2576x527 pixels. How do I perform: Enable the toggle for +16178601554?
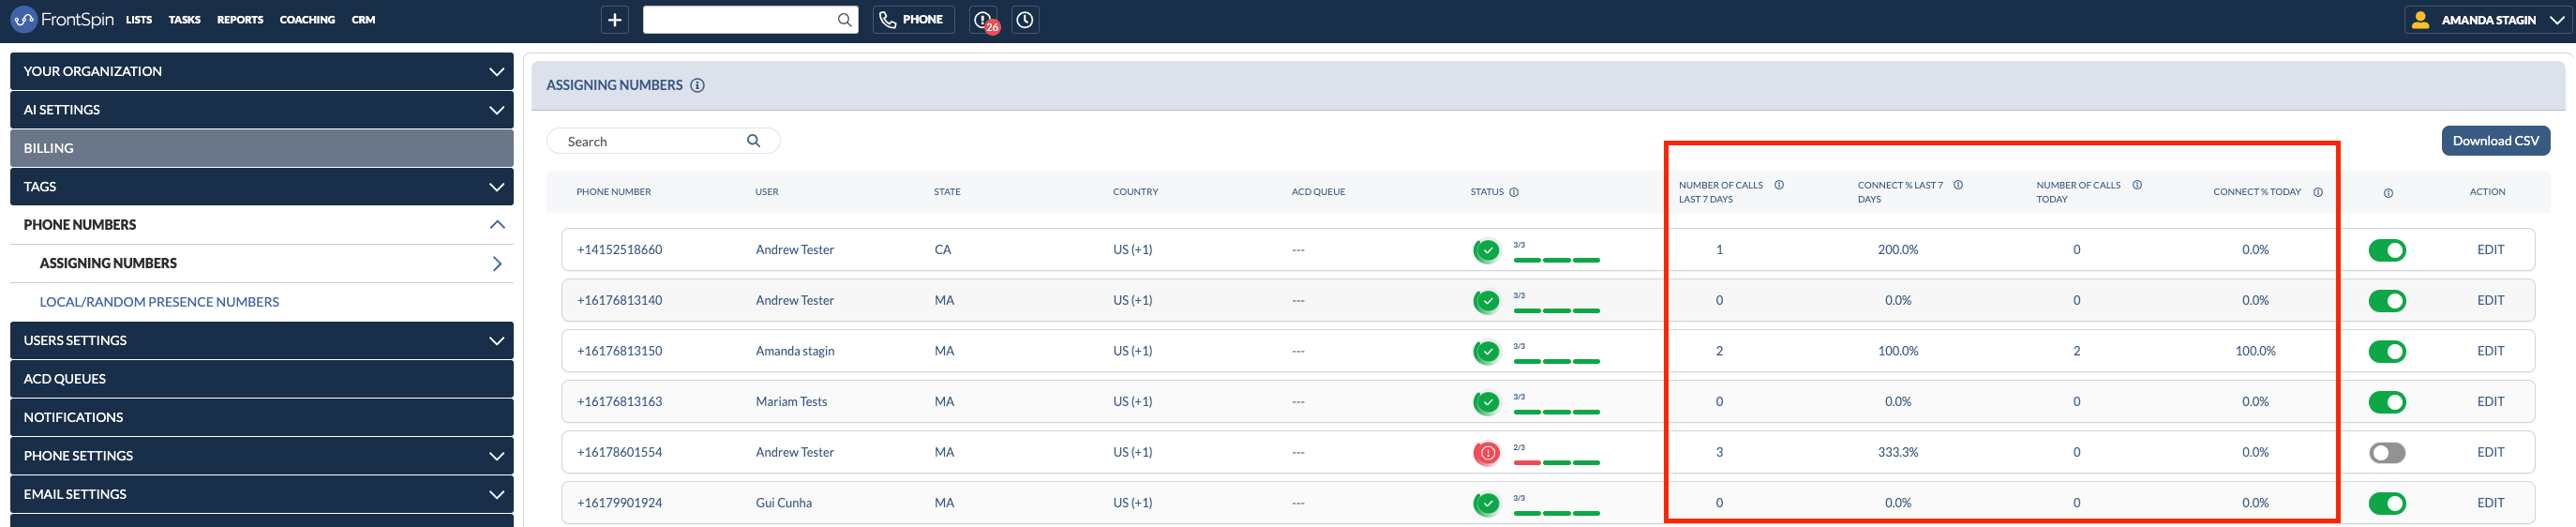pyautogui.click(x=2386, y=453)
